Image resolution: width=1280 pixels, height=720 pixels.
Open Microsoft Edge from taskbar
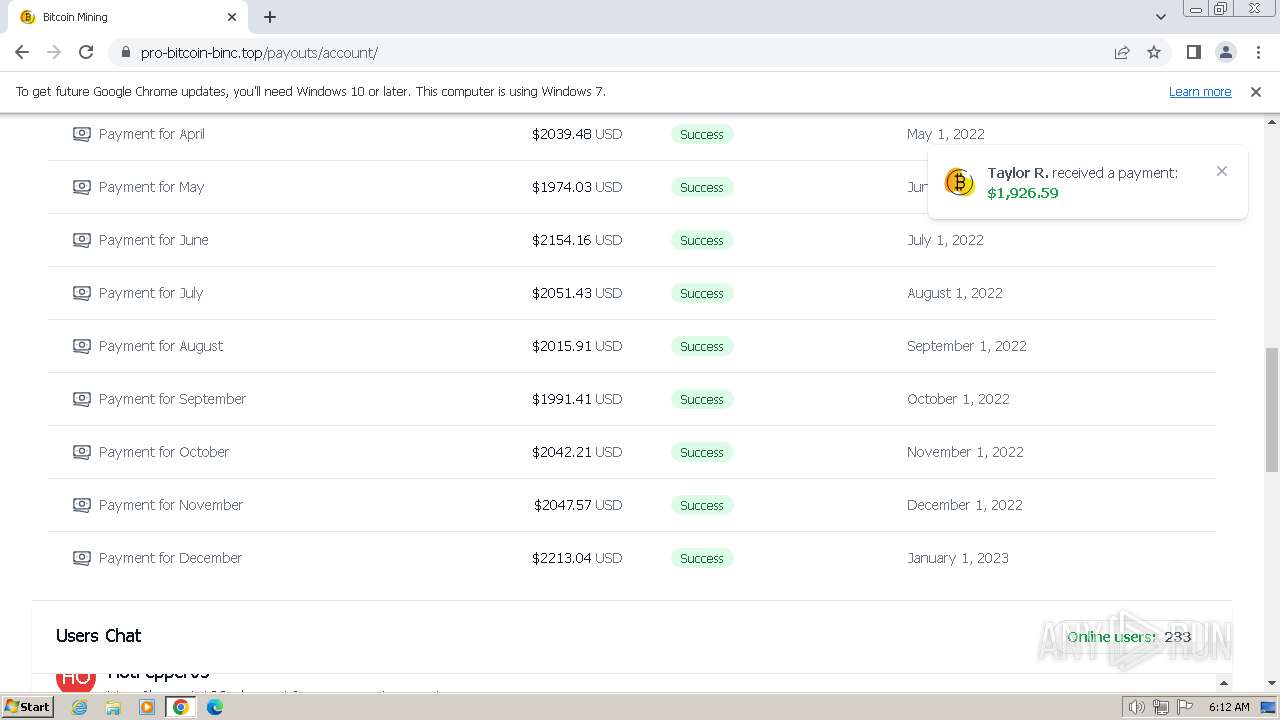(x=215, y=707)
